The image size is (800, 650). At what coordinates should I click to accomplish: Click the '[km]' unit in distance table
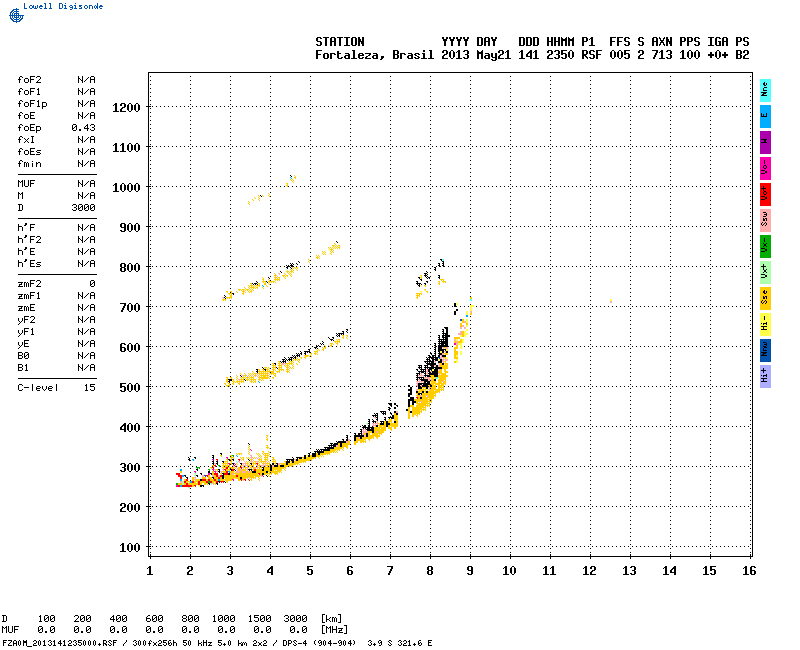click(331, 618)
